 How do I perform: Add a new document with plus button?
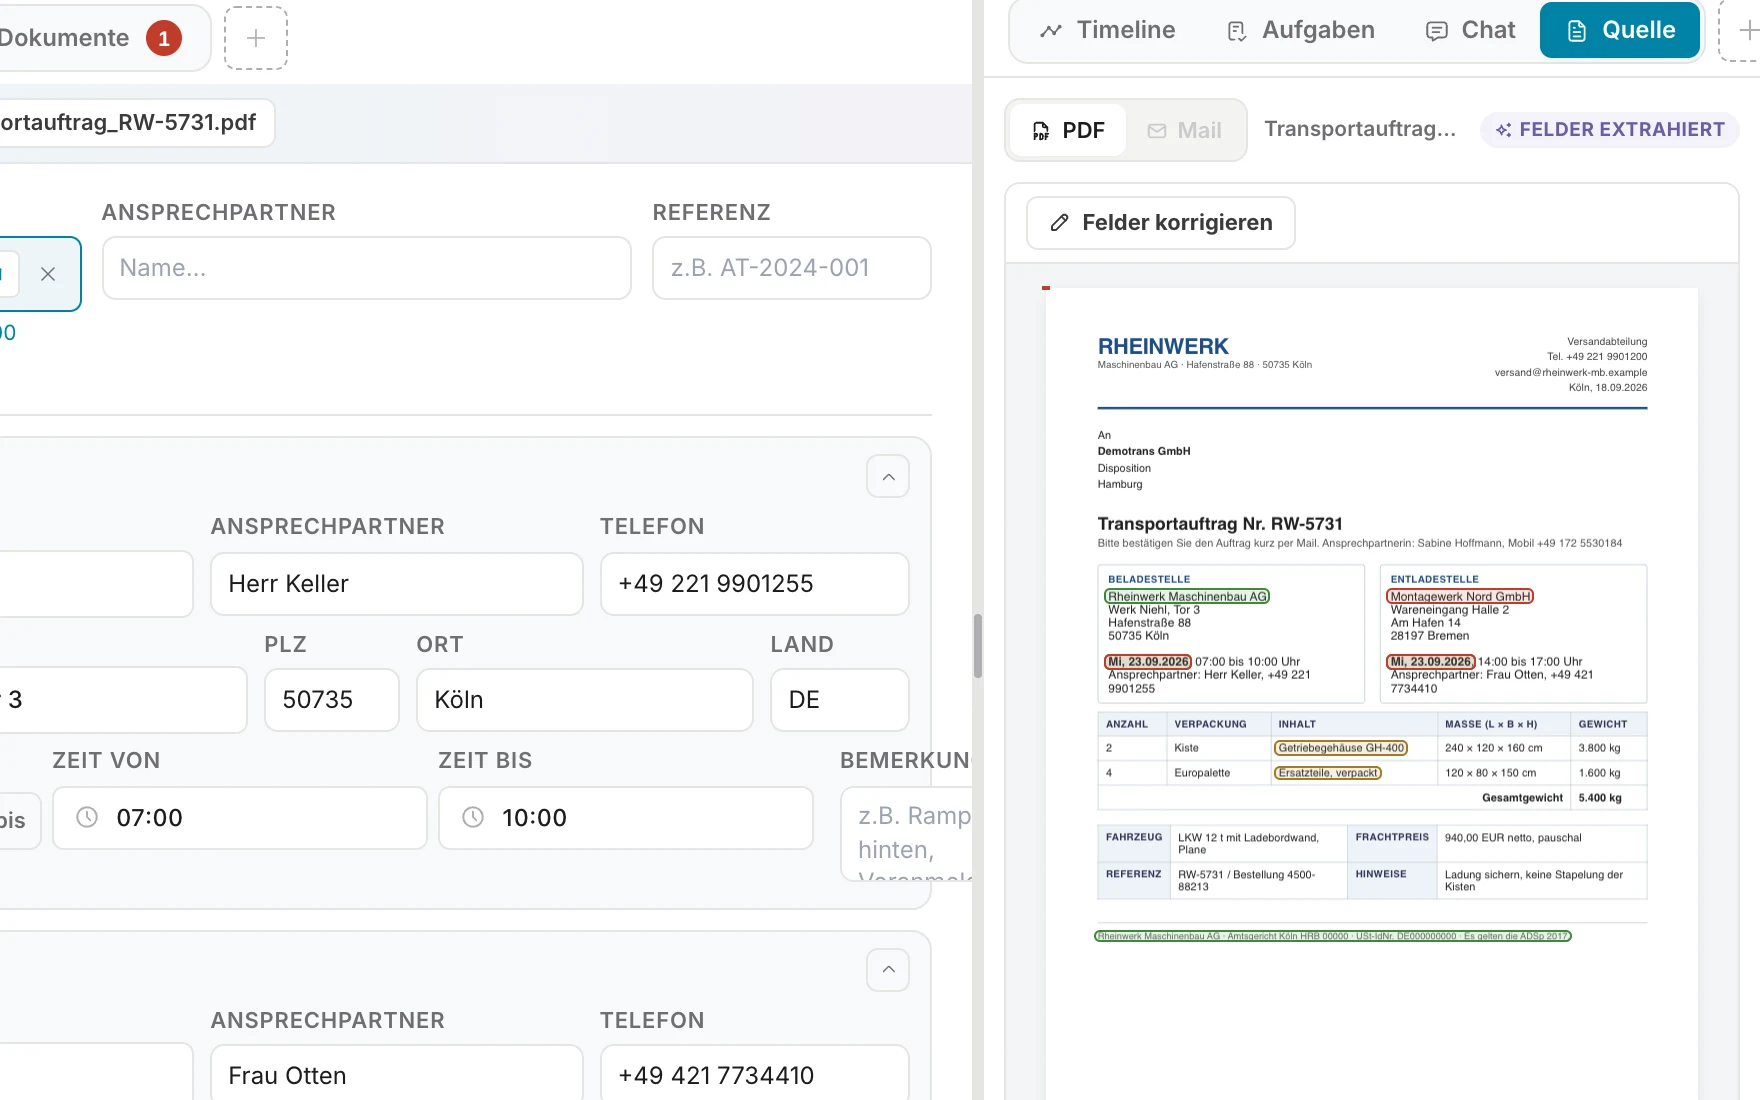(x=256, y=38)
